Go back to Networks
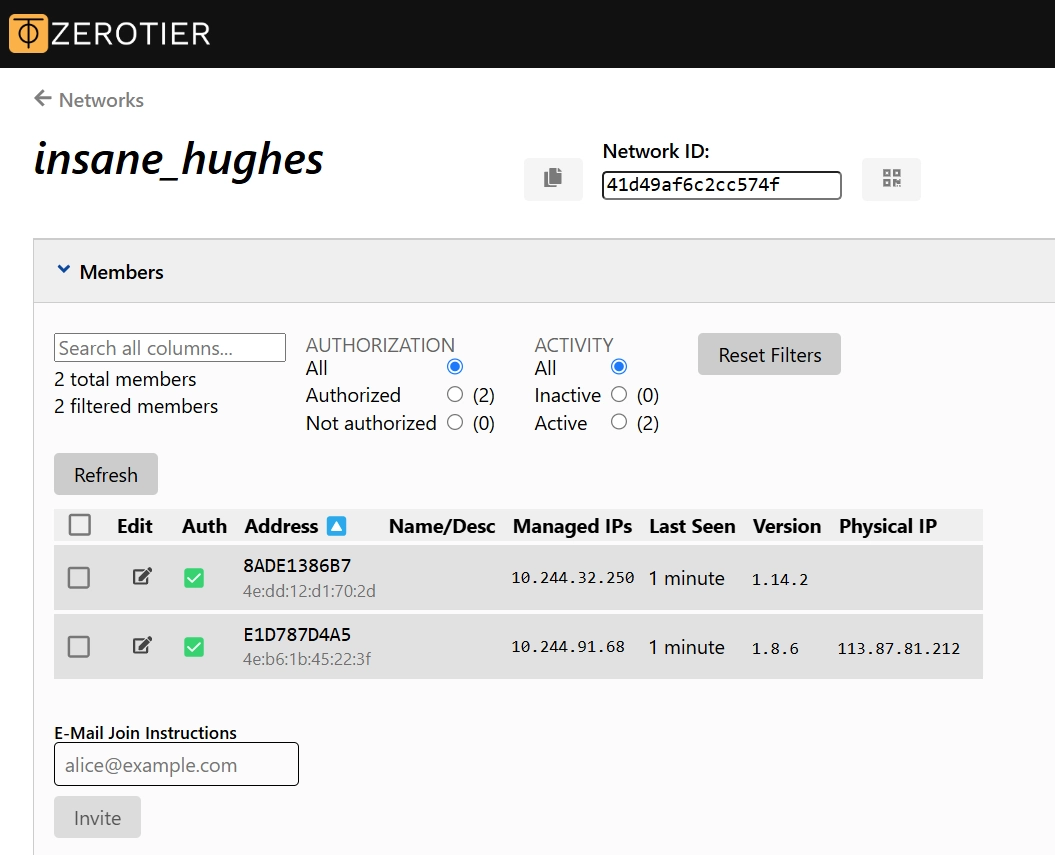The height and width of the screenshot is (855, 1055). [89, 100]
